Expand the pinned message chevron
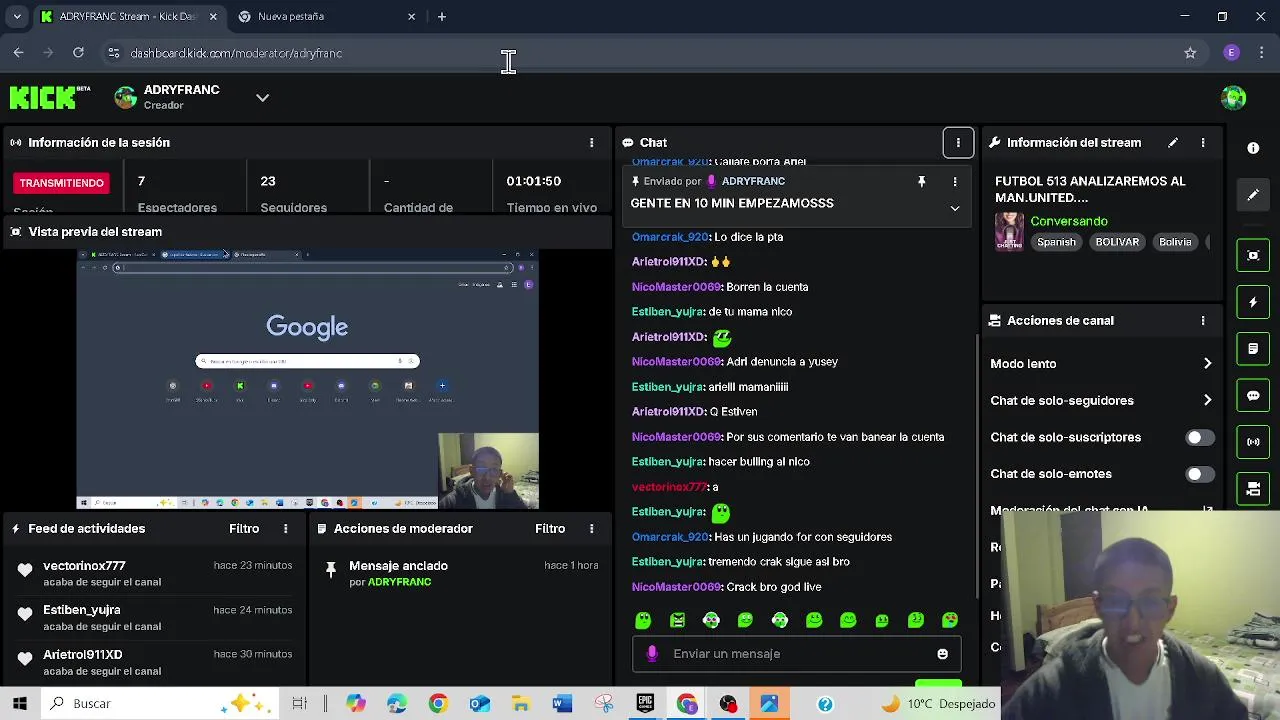Image resolution: width=1280 pixels, height=720 pixels. tap(955, 209)
